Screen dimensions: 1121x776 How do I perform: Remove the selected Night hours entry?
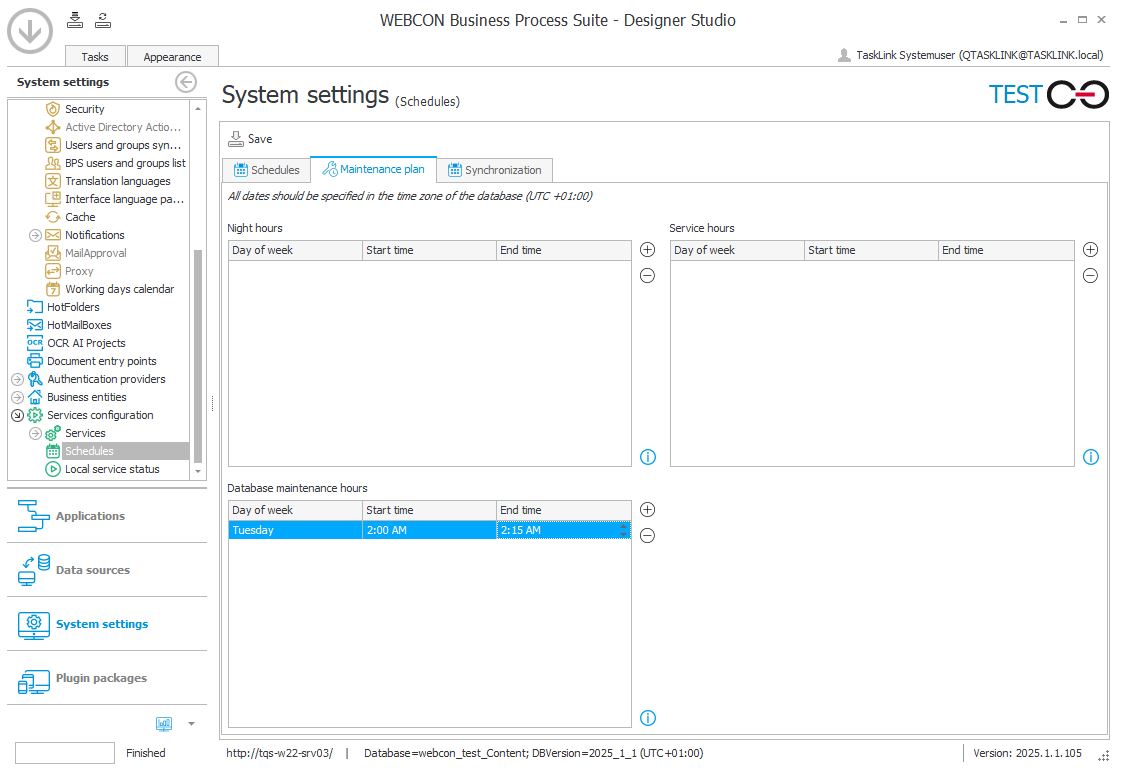pos(647,275)
